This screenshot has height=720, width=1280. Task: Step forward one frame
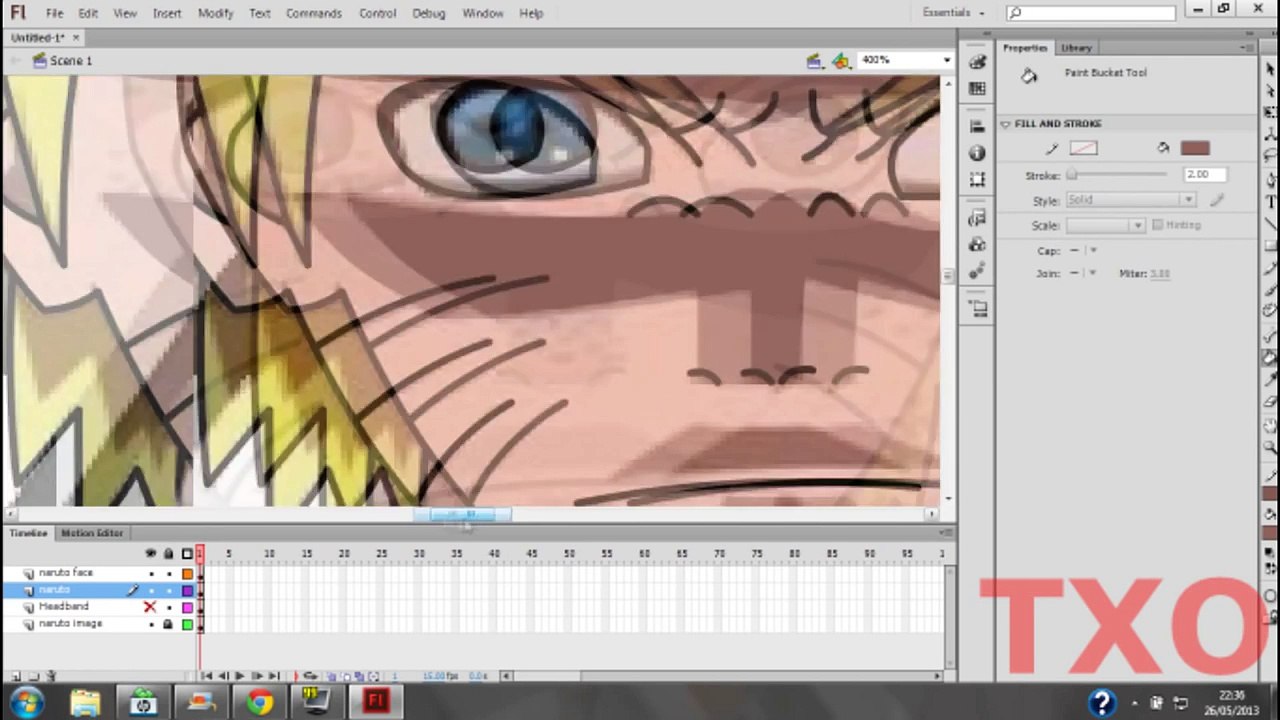tap(256, 676)
